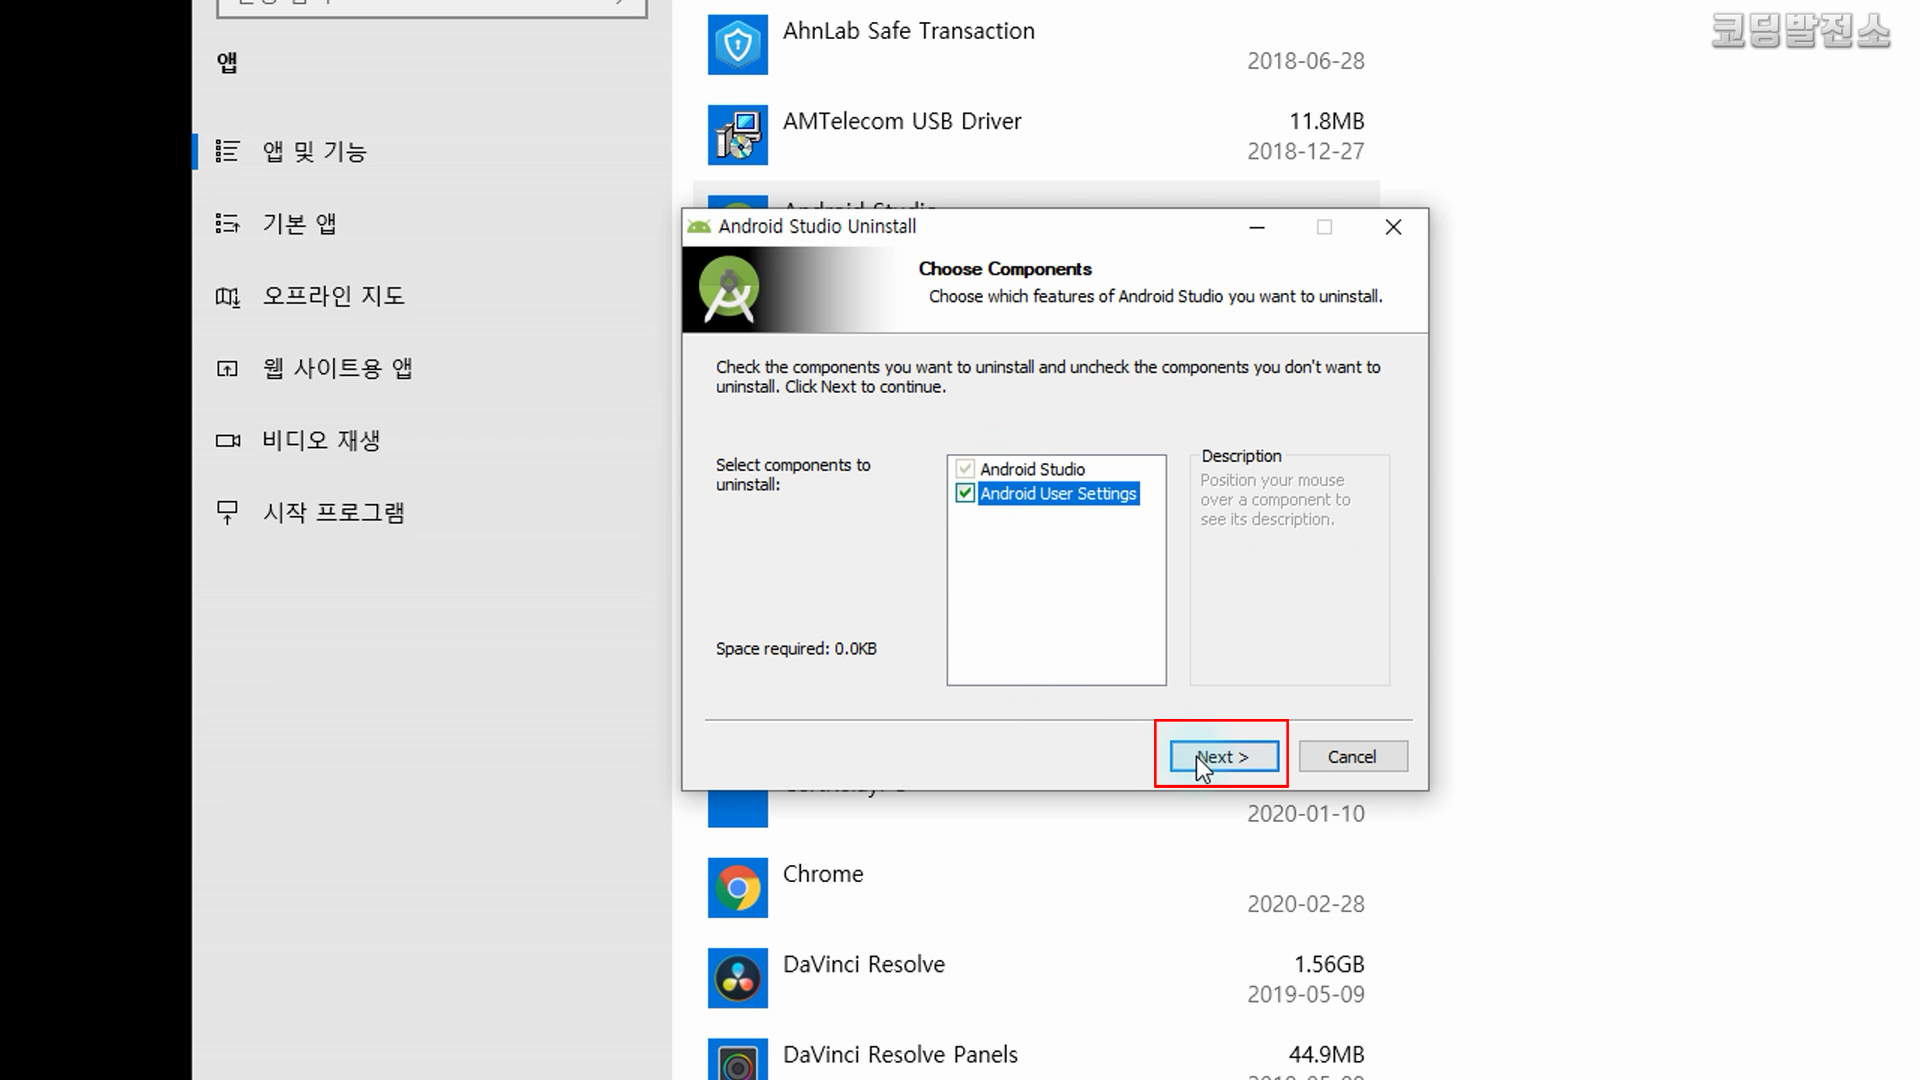This screenshot has height=1080, width=1920.
Task: Select the Android Studio component label
Action: tap(1032, 469)
